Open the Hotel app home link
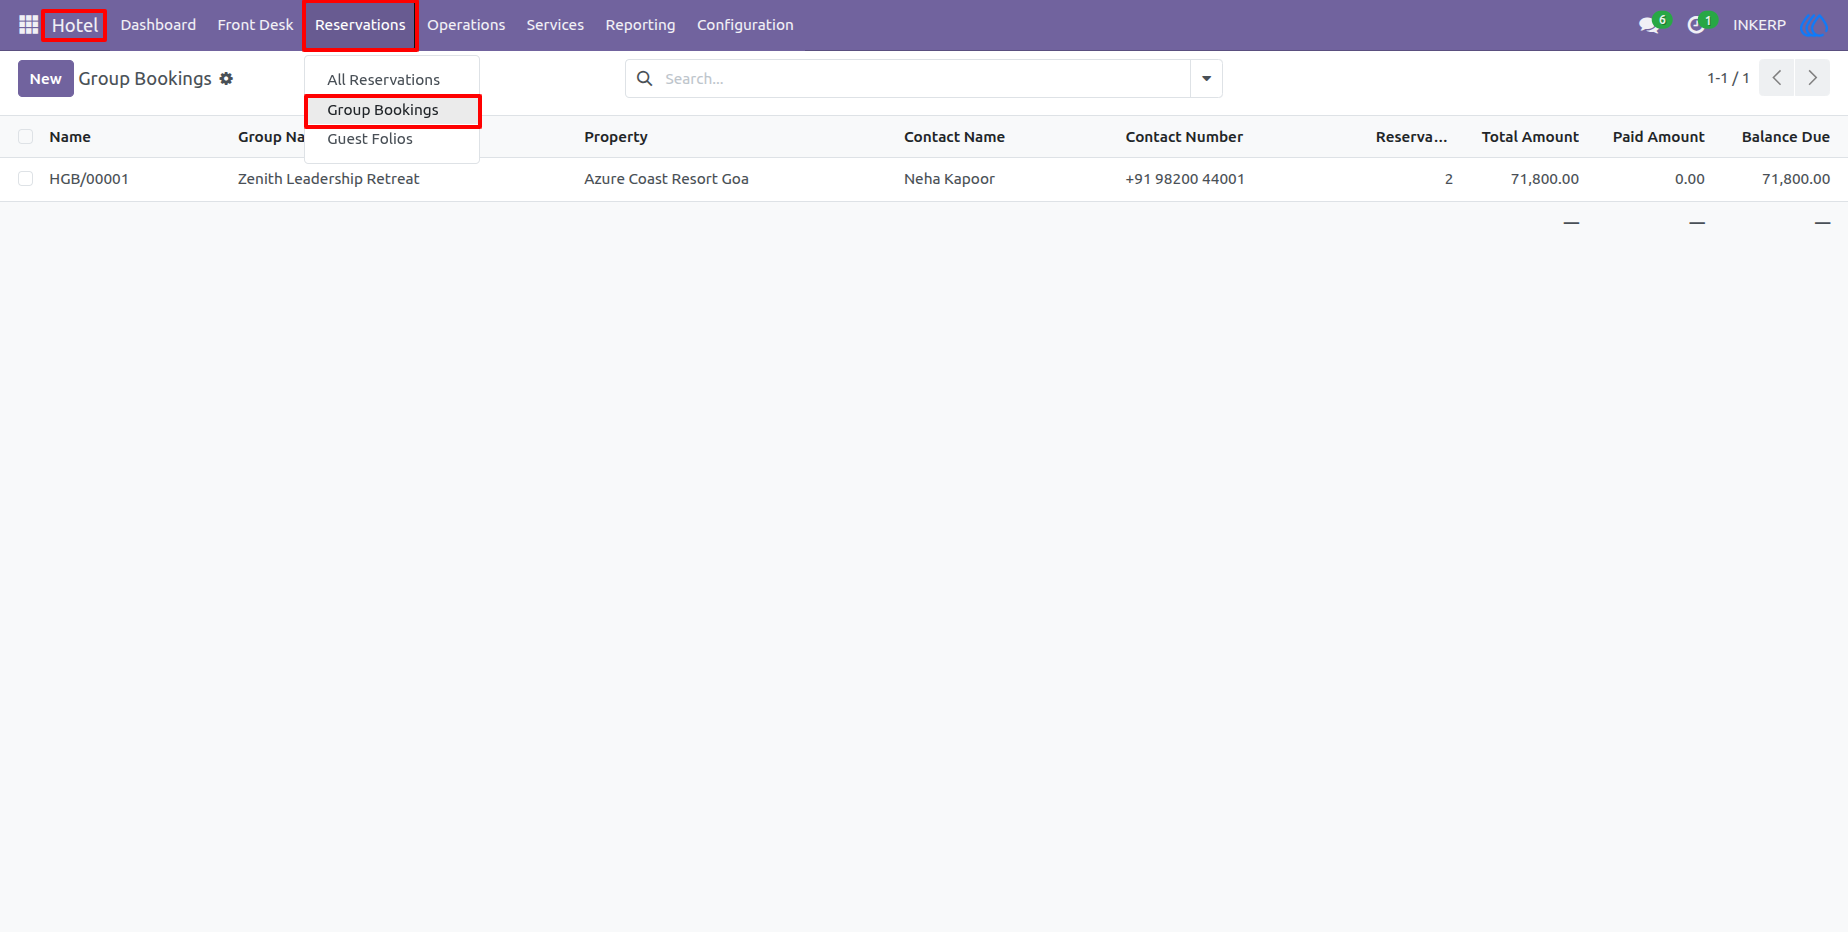This screenshot has width=1848, height=932. (x=75, y=25)
